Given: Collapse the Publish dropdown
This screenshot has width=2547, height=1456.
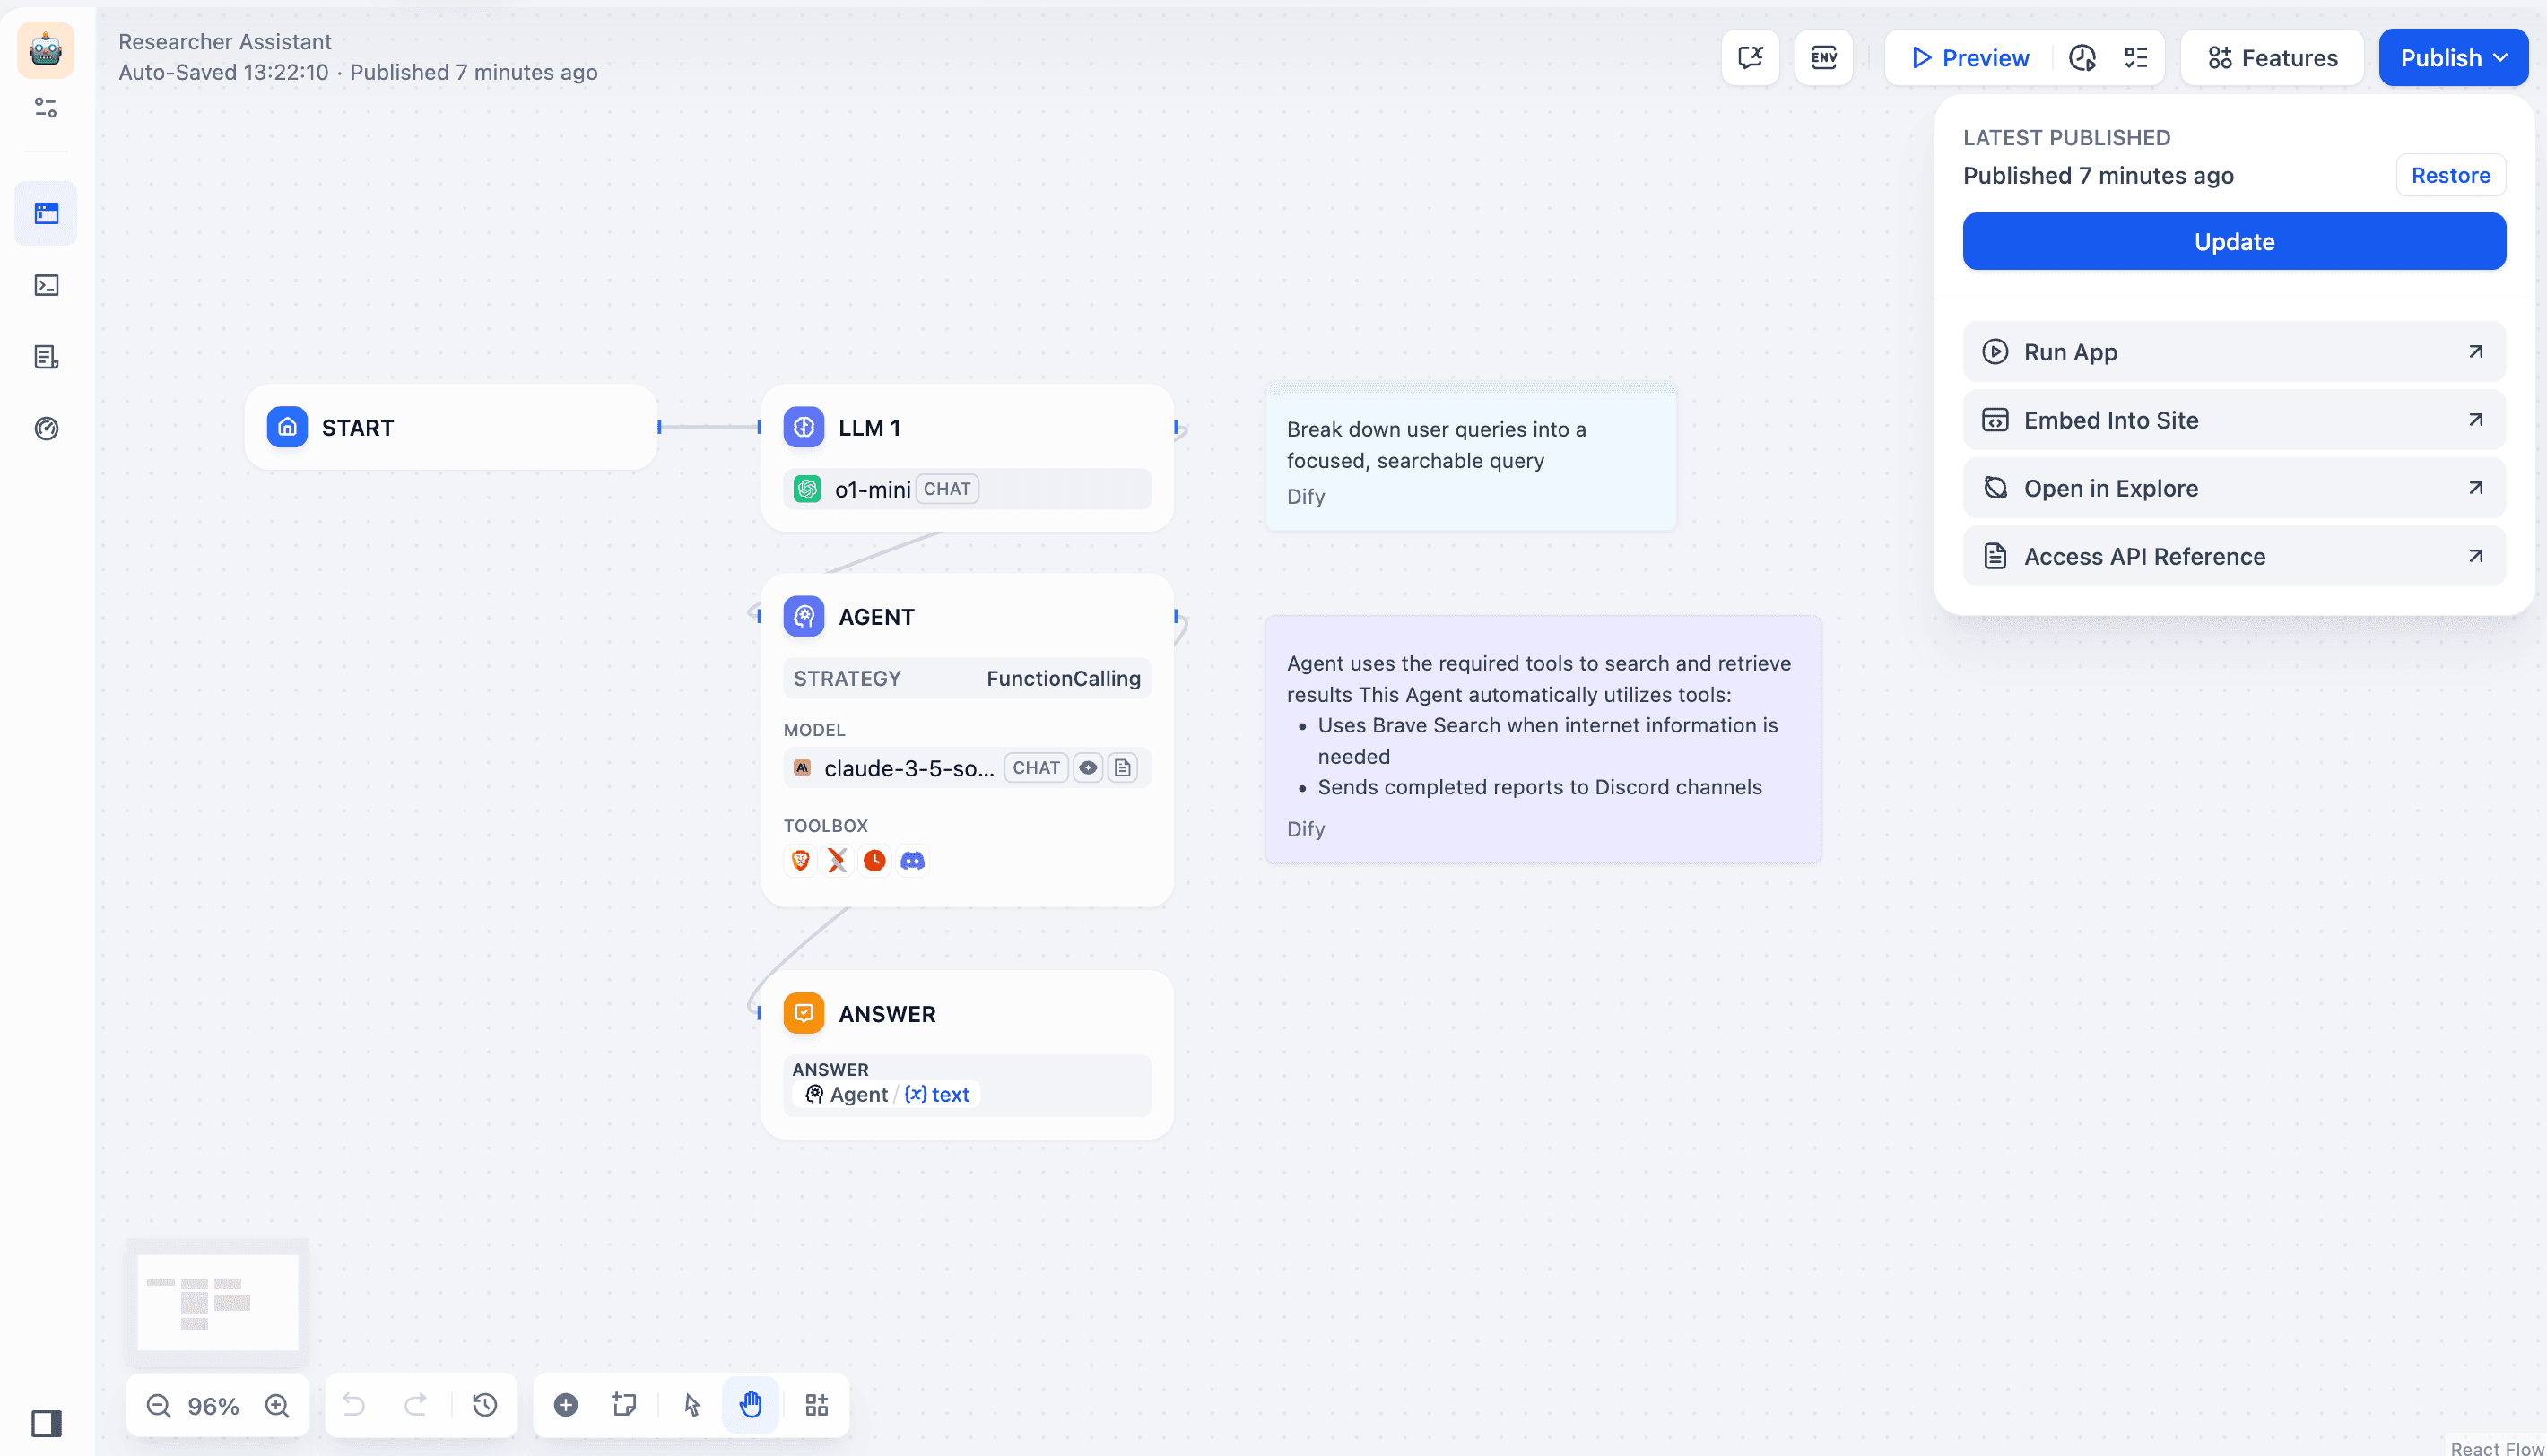Looking at the screenshot, I should click(2453, 58).
